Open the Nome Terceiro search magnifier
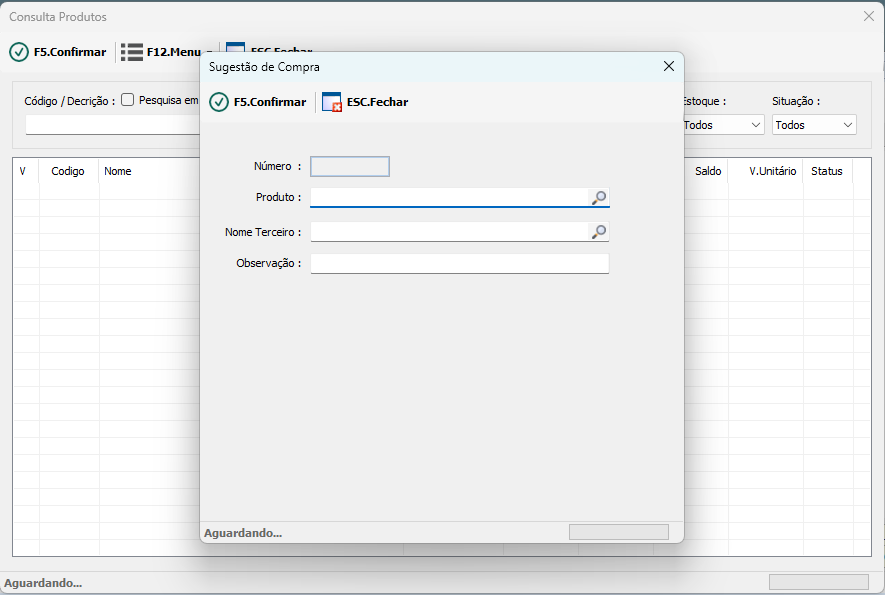 click(599, 232)
